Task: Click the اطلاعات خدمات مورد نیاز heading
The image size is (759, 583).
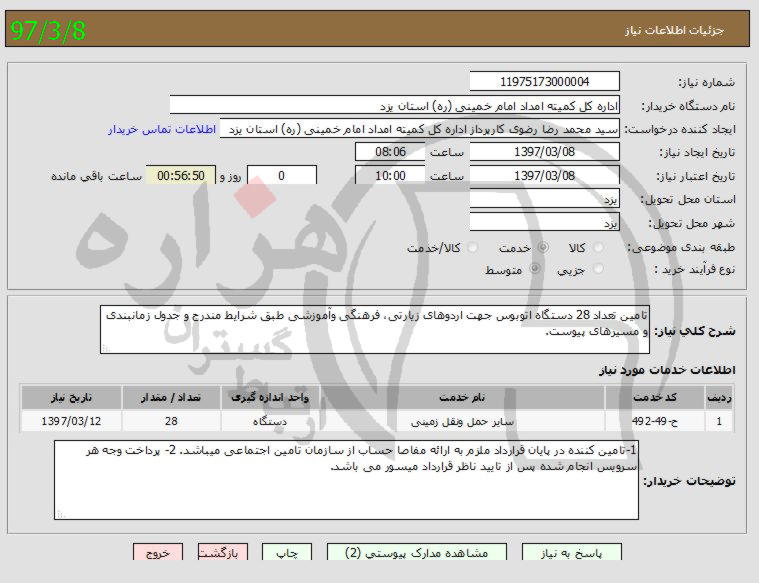Action: (667, 370)
